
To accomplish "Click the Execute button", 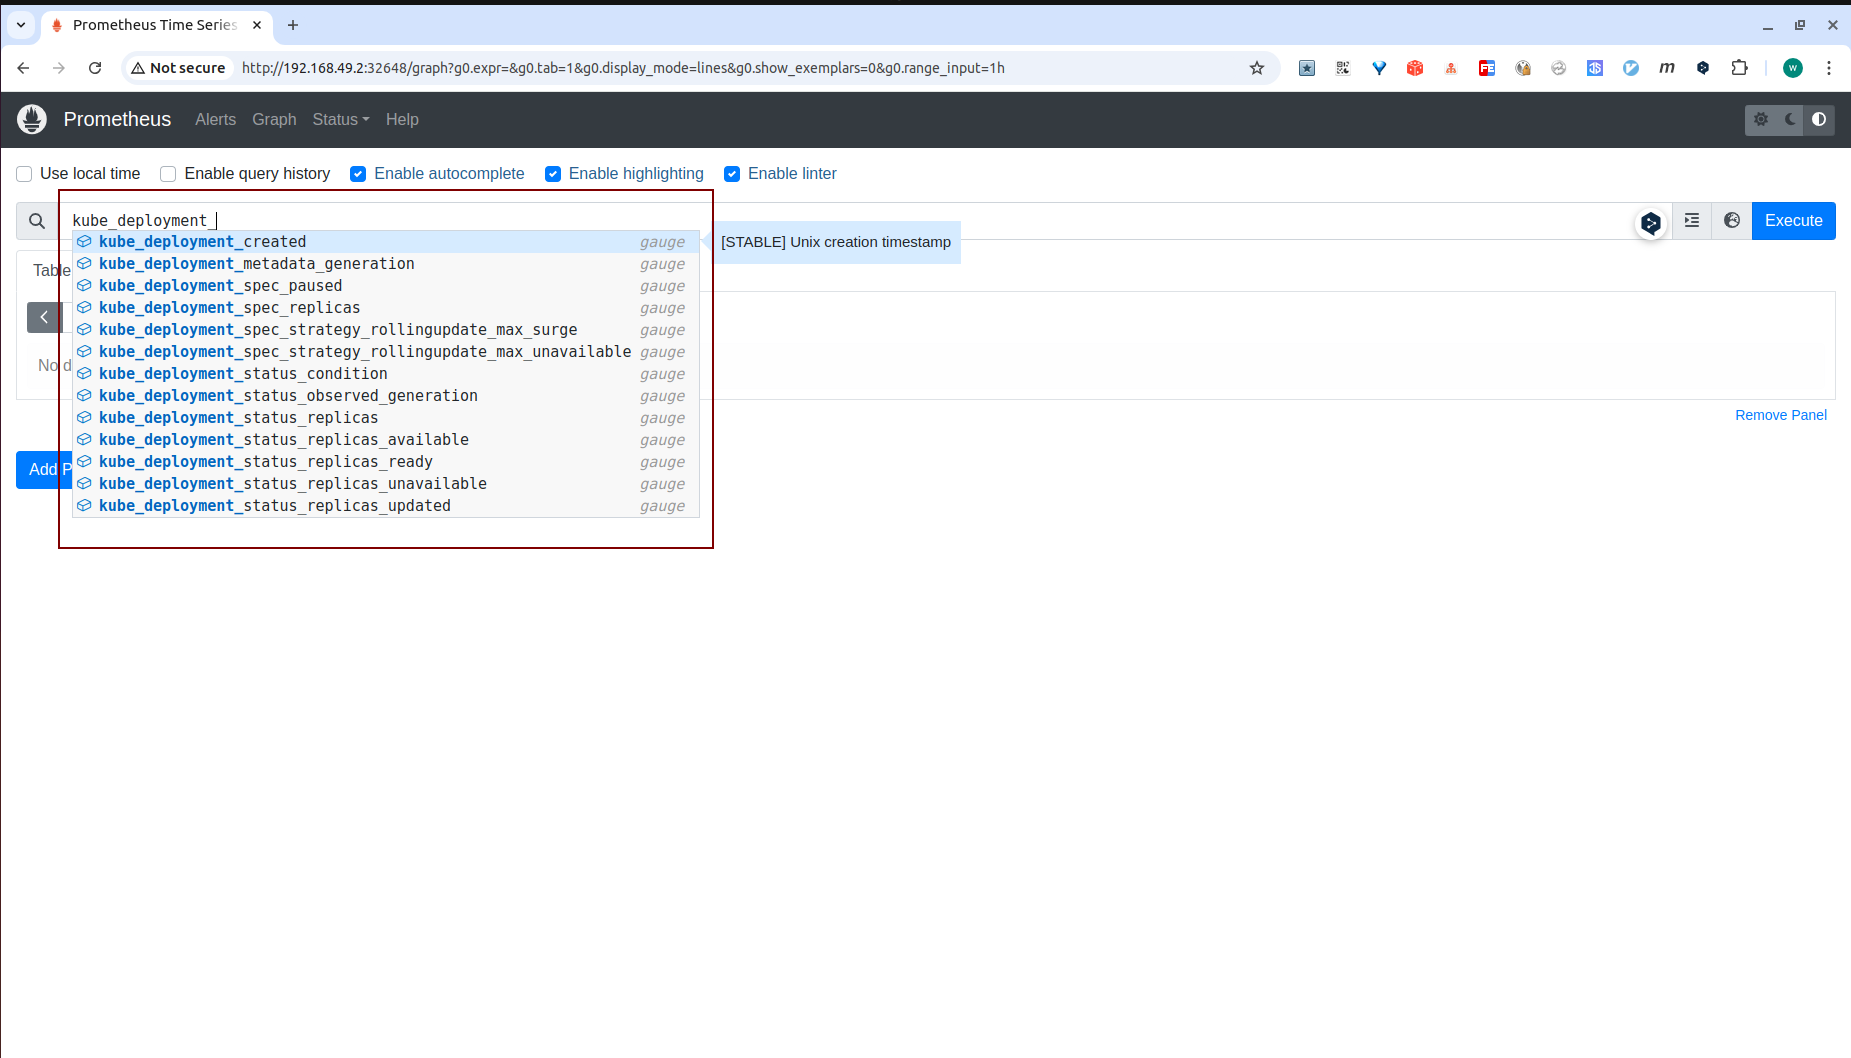I will point(1793,221).
